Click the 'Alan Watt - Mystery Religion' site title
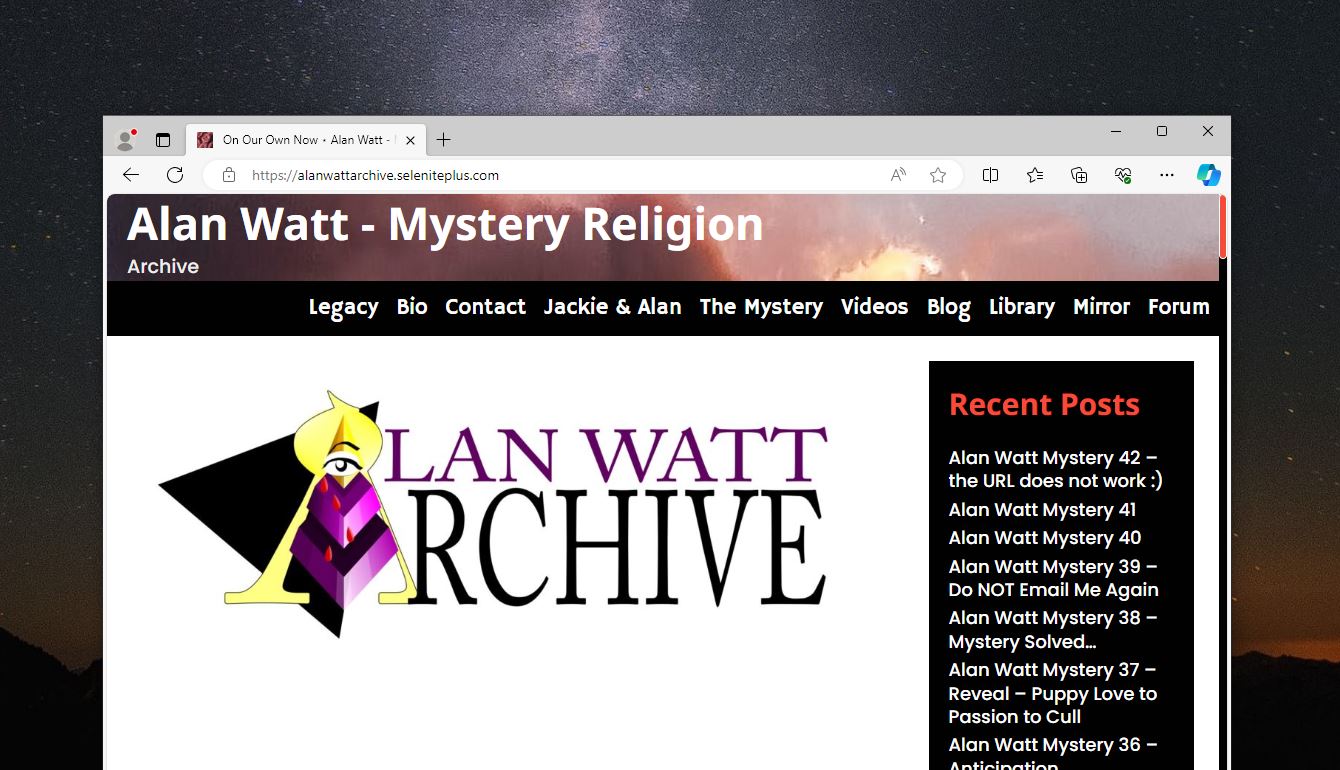The image size is (1340, 770). point(445,224)
